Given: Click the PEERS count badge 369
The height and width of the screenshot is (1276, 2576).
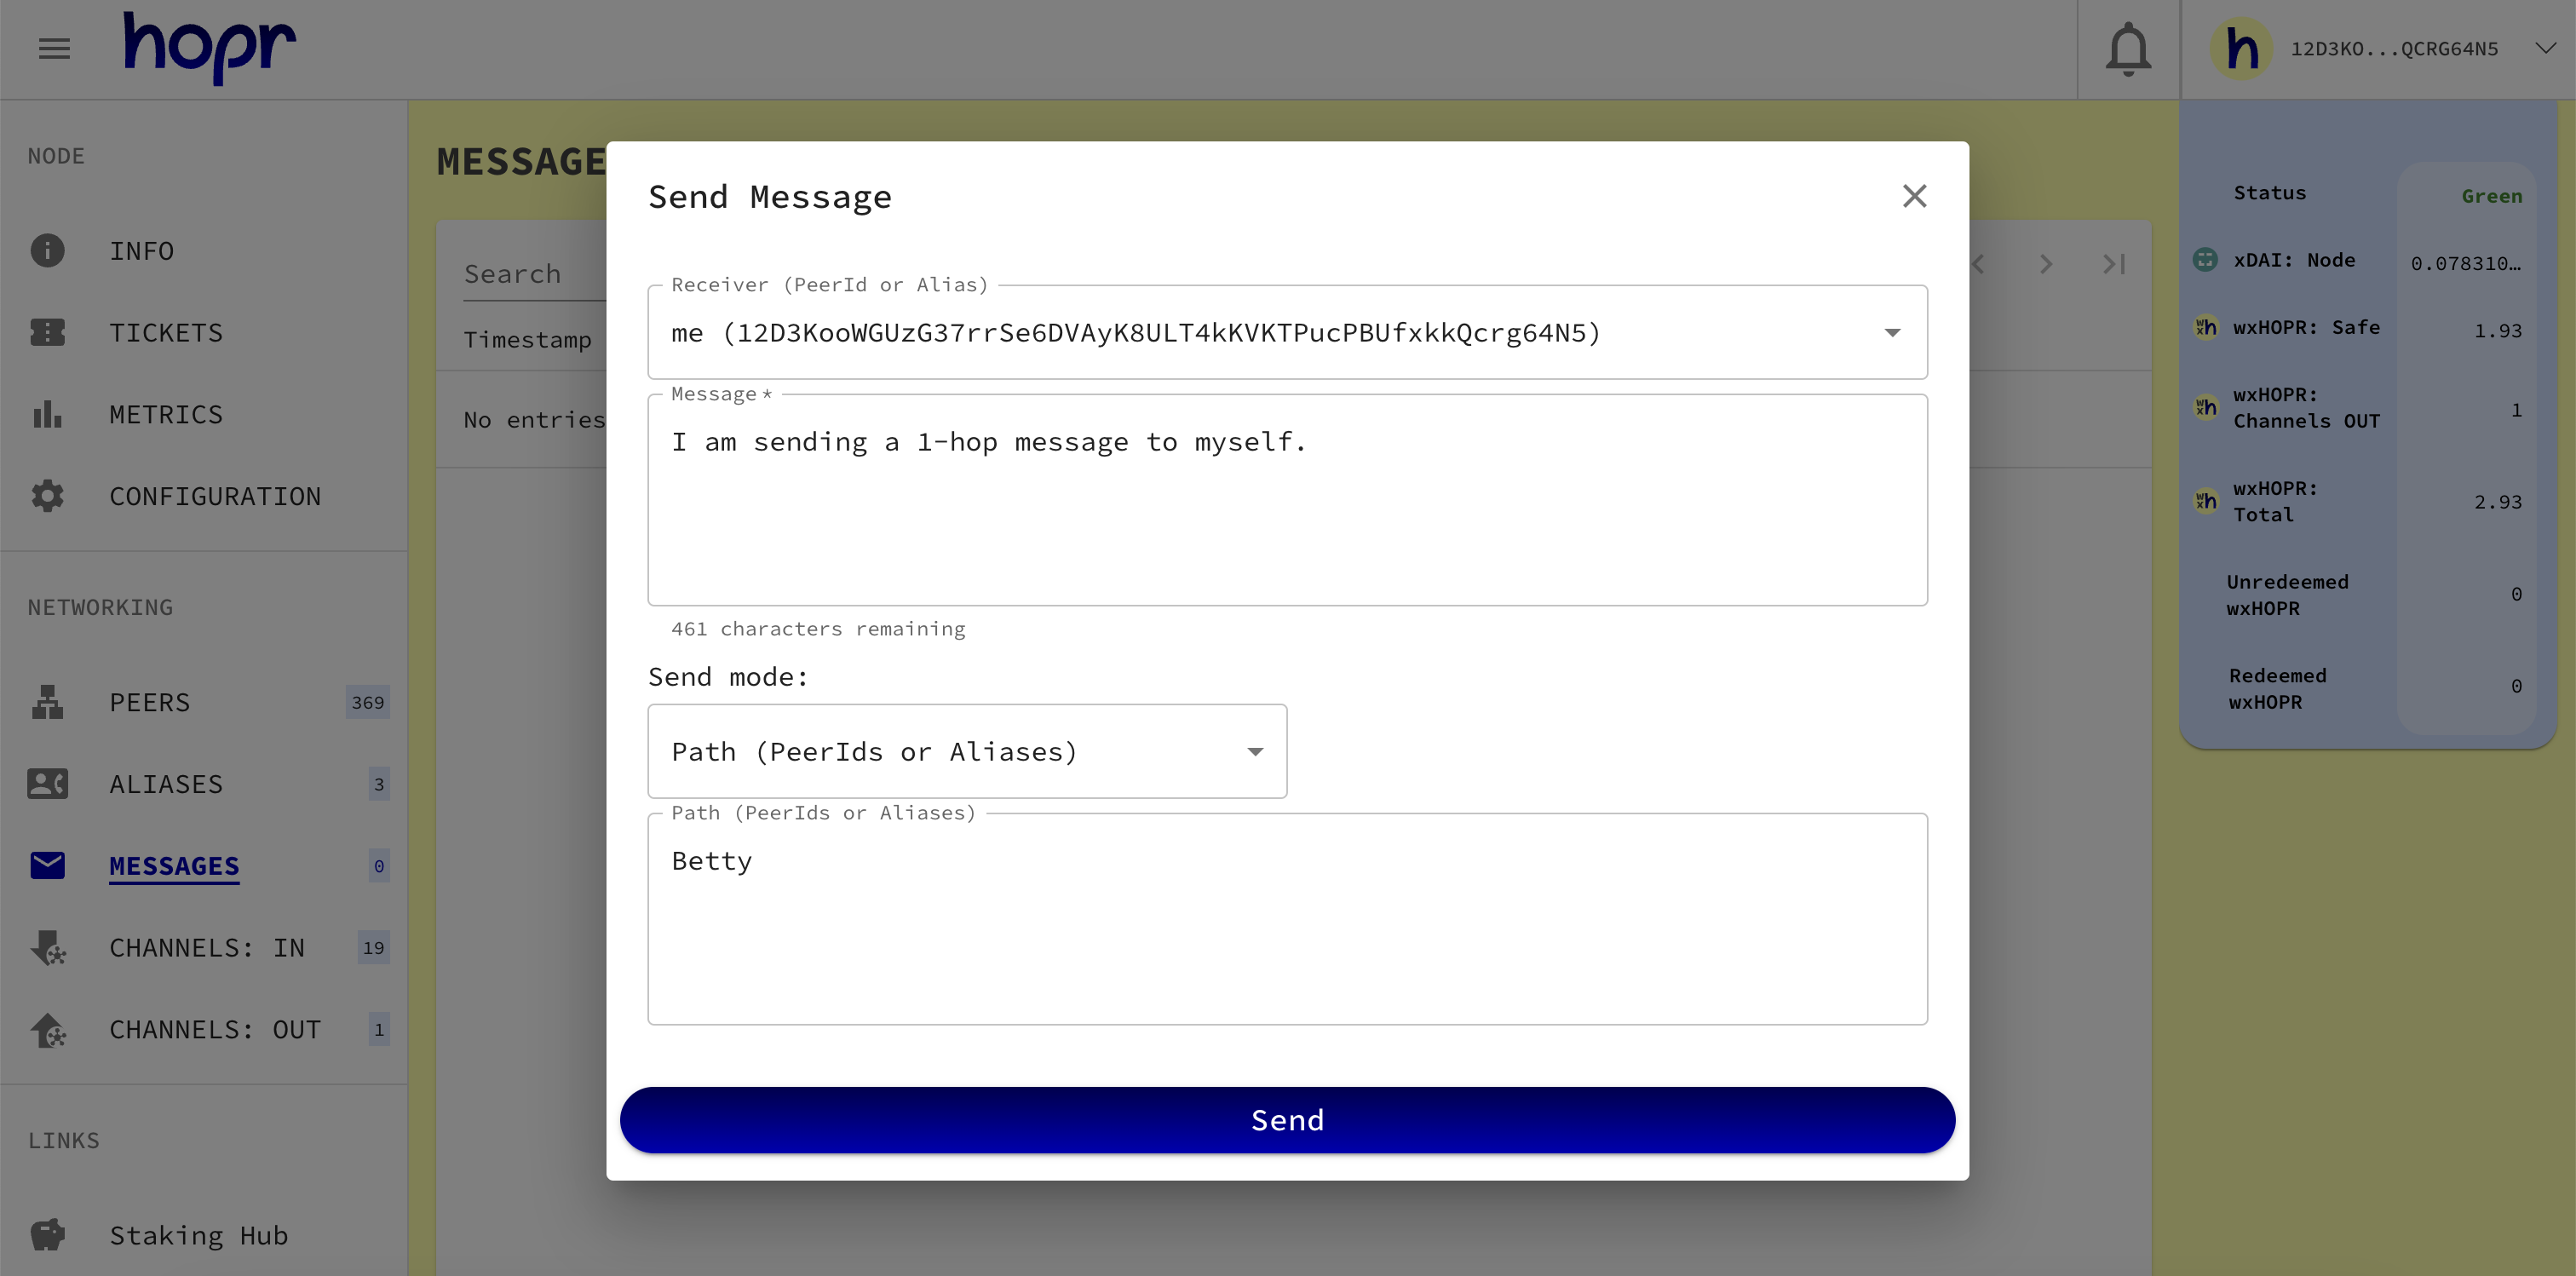Looking at the screenshot, I should tap(367, 702).
